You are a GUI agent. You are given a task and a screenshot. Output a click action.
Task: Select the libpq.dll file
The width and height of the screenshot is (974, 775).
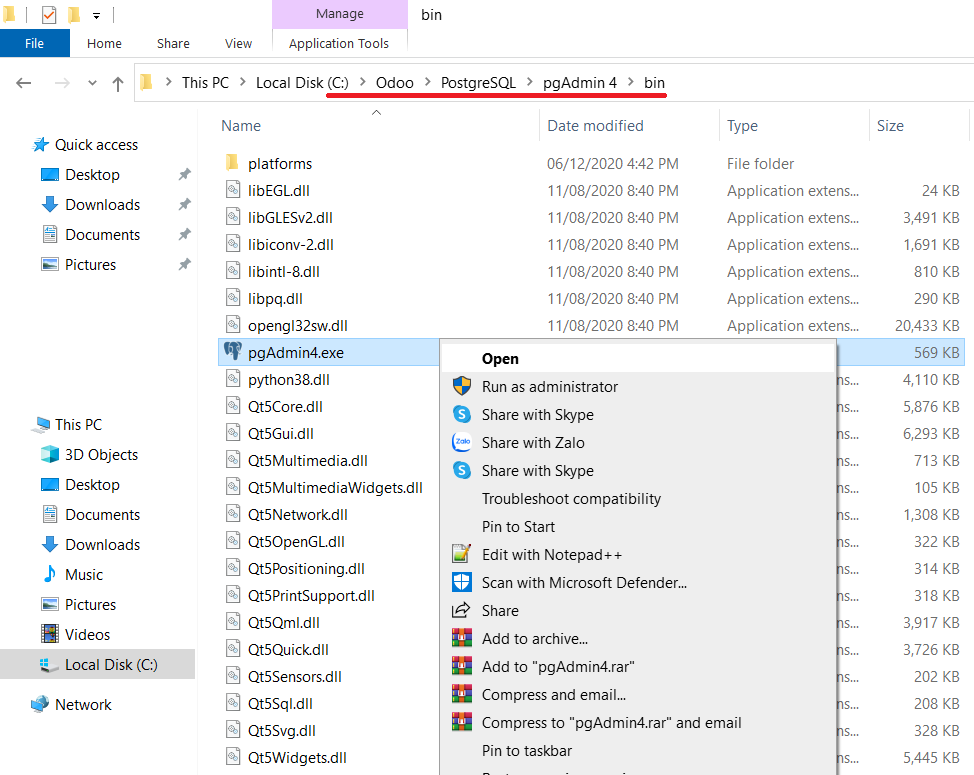(x=275, y=298)
